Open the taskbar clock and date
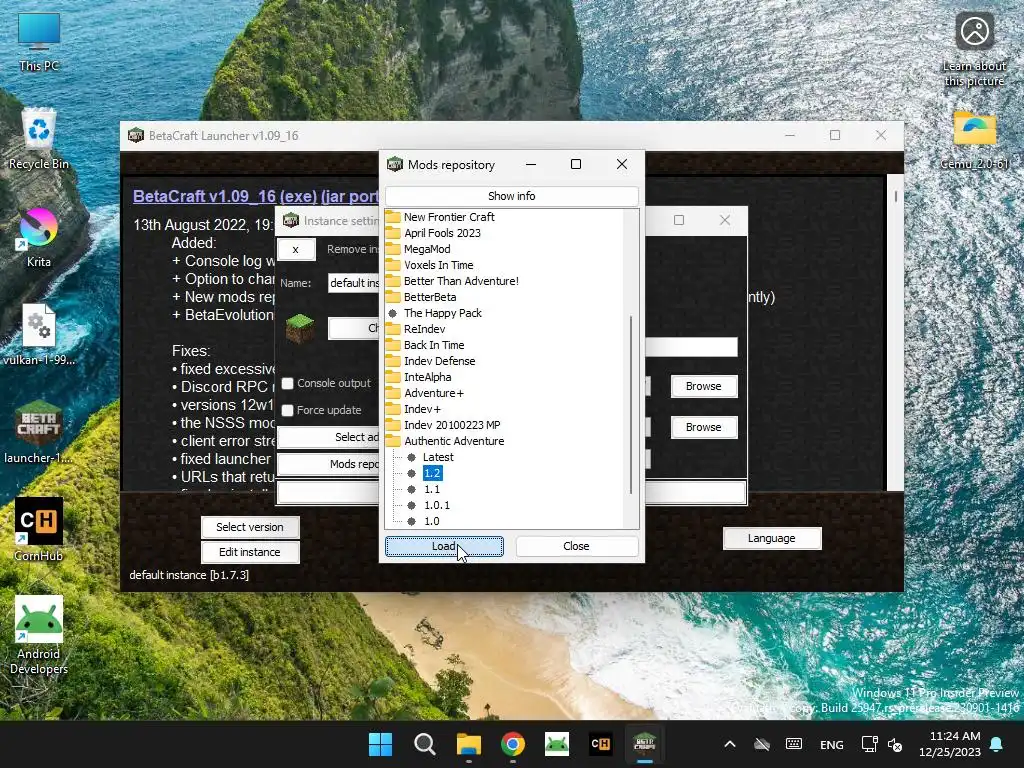1024x768 pixels. tap(950, 744)
